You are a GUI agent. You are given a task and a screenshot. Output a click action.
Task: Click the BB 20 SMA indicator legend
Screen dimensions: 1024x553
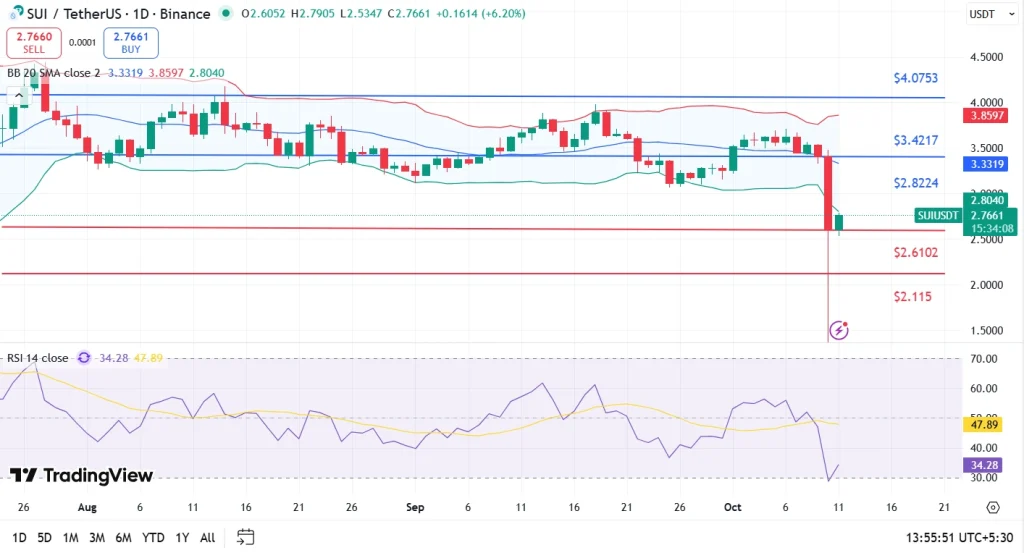(x=54, y=72)
